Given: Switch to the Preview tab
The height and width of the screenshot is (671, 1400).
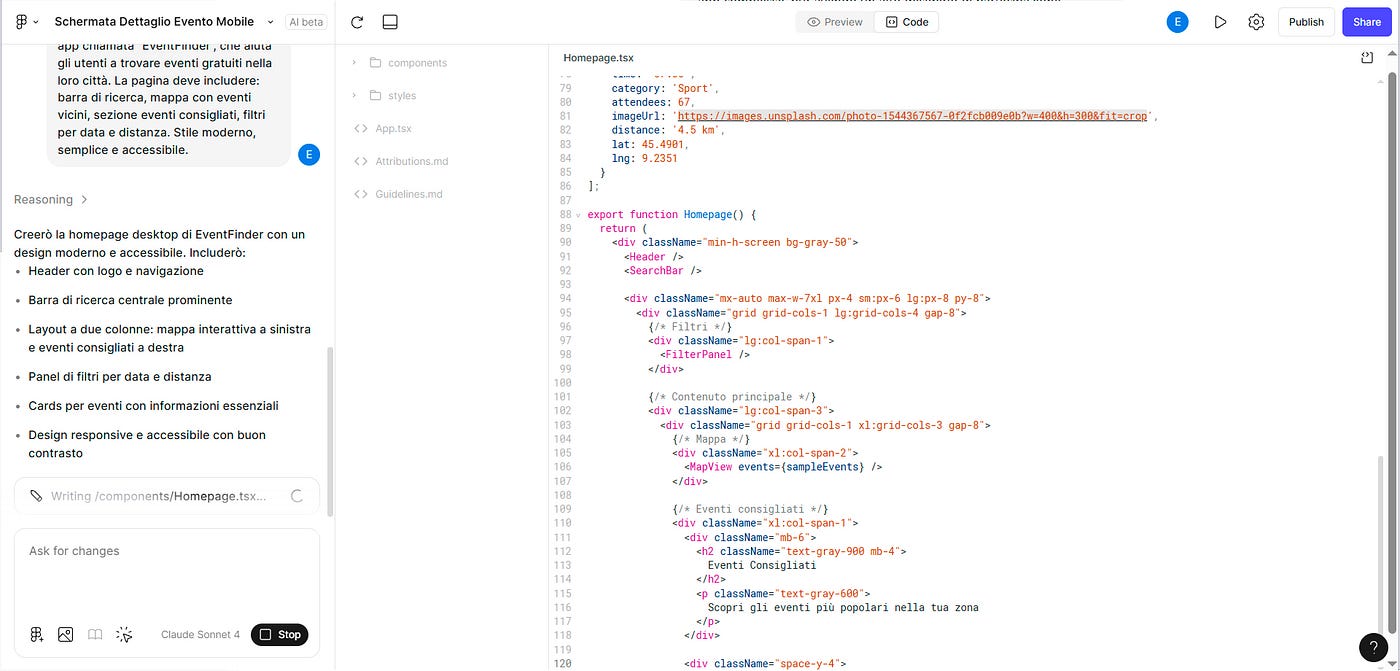Looking at the screenshot, I should tap(835, 22).
